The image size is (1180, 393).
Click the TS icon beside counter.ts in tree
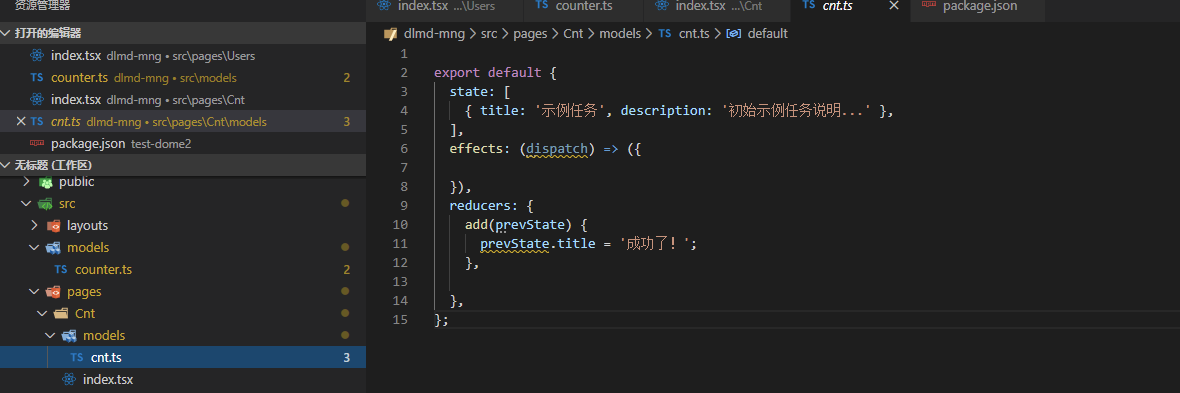[61, 270]
